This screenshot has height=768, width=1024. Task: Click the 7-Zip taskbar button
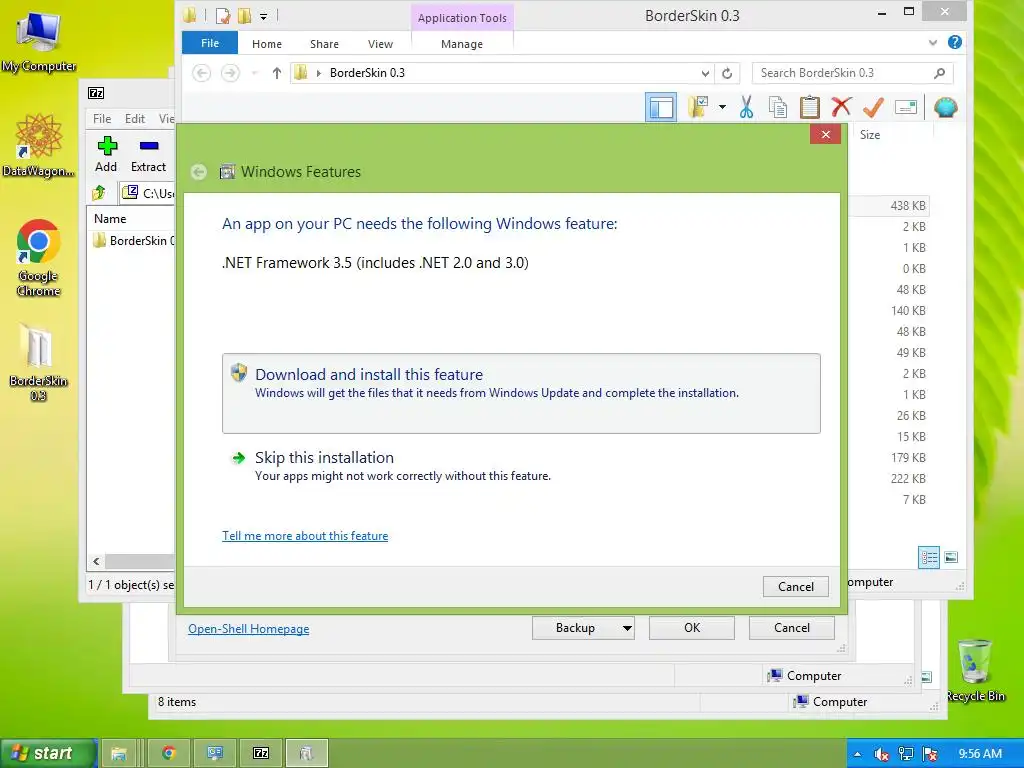(x=261, y=753)
